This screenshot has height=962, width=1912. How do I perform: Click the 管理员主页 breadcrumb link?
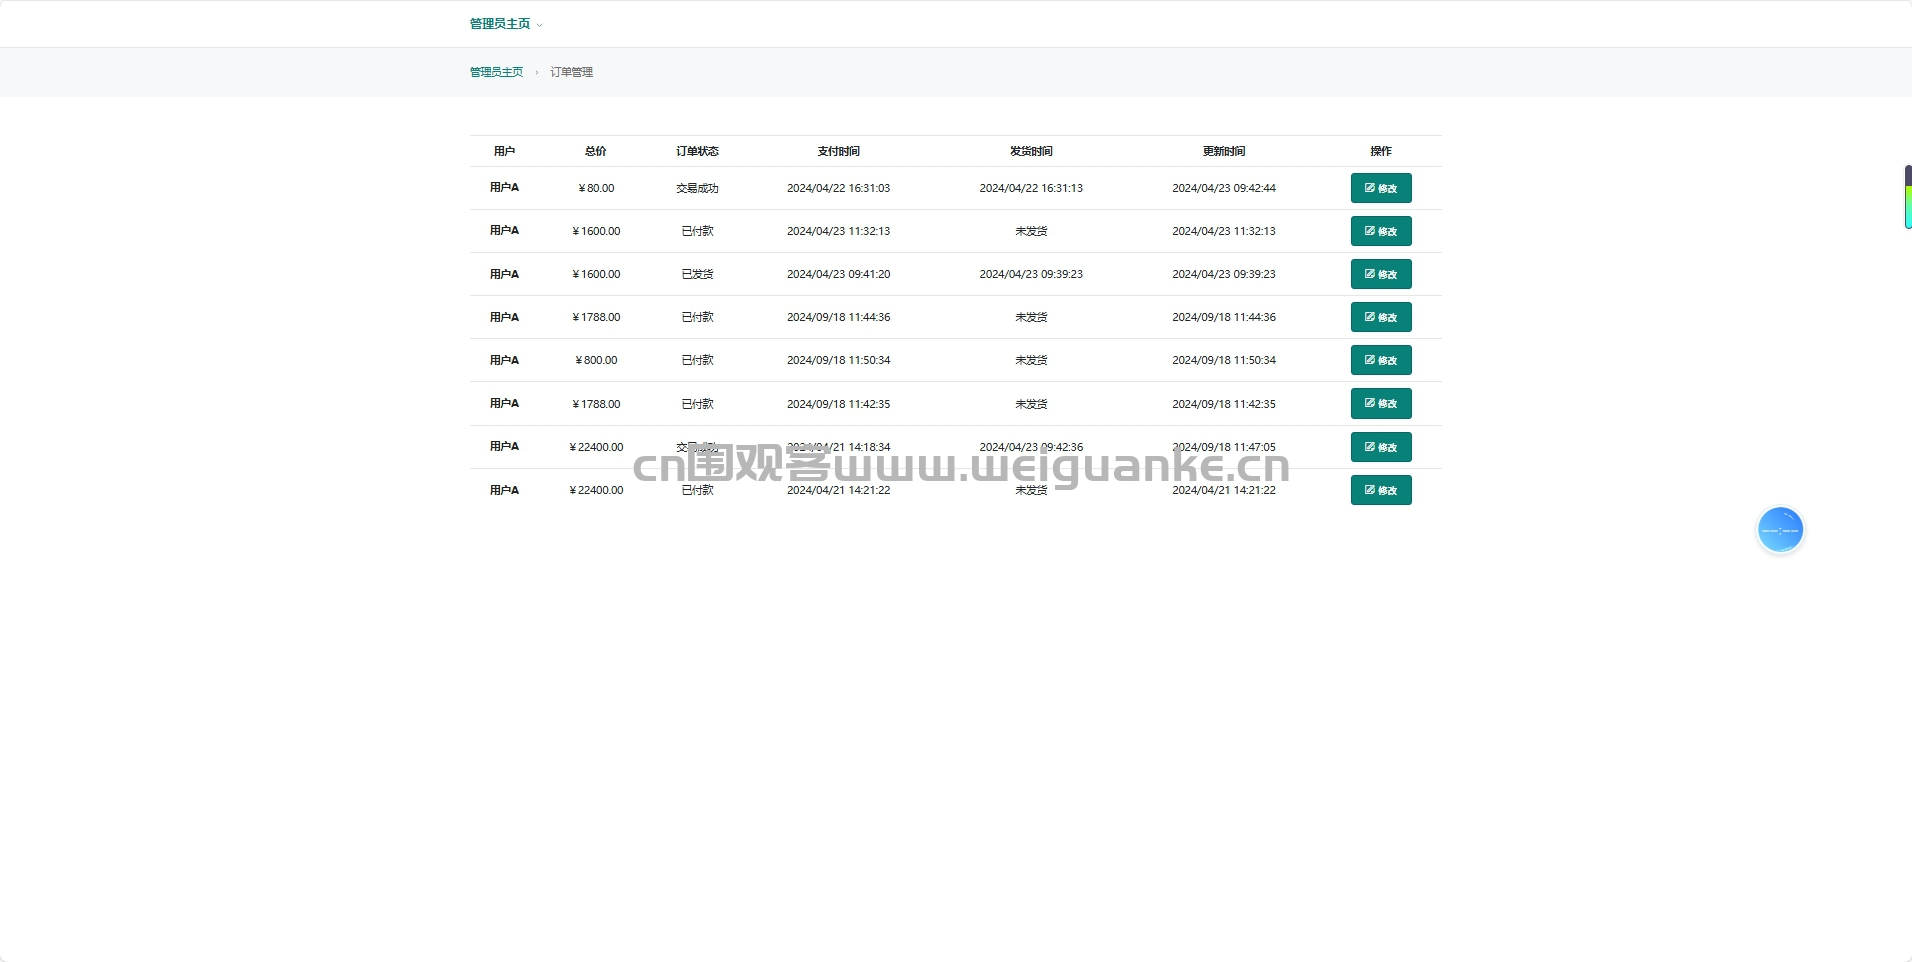pyautogui.click(x=496, y=72)
